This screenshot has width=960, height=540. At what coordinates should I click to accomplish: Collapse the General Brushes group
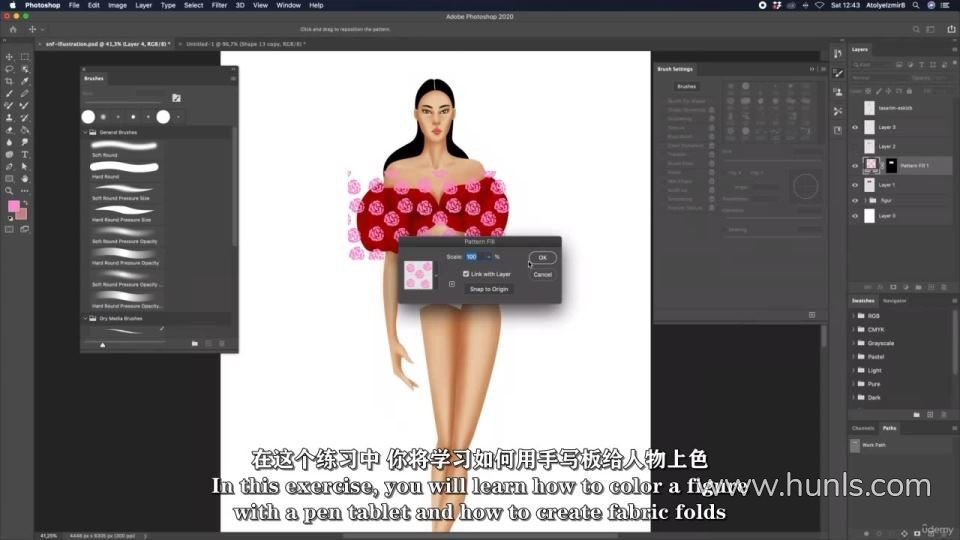tap(85, 132)
